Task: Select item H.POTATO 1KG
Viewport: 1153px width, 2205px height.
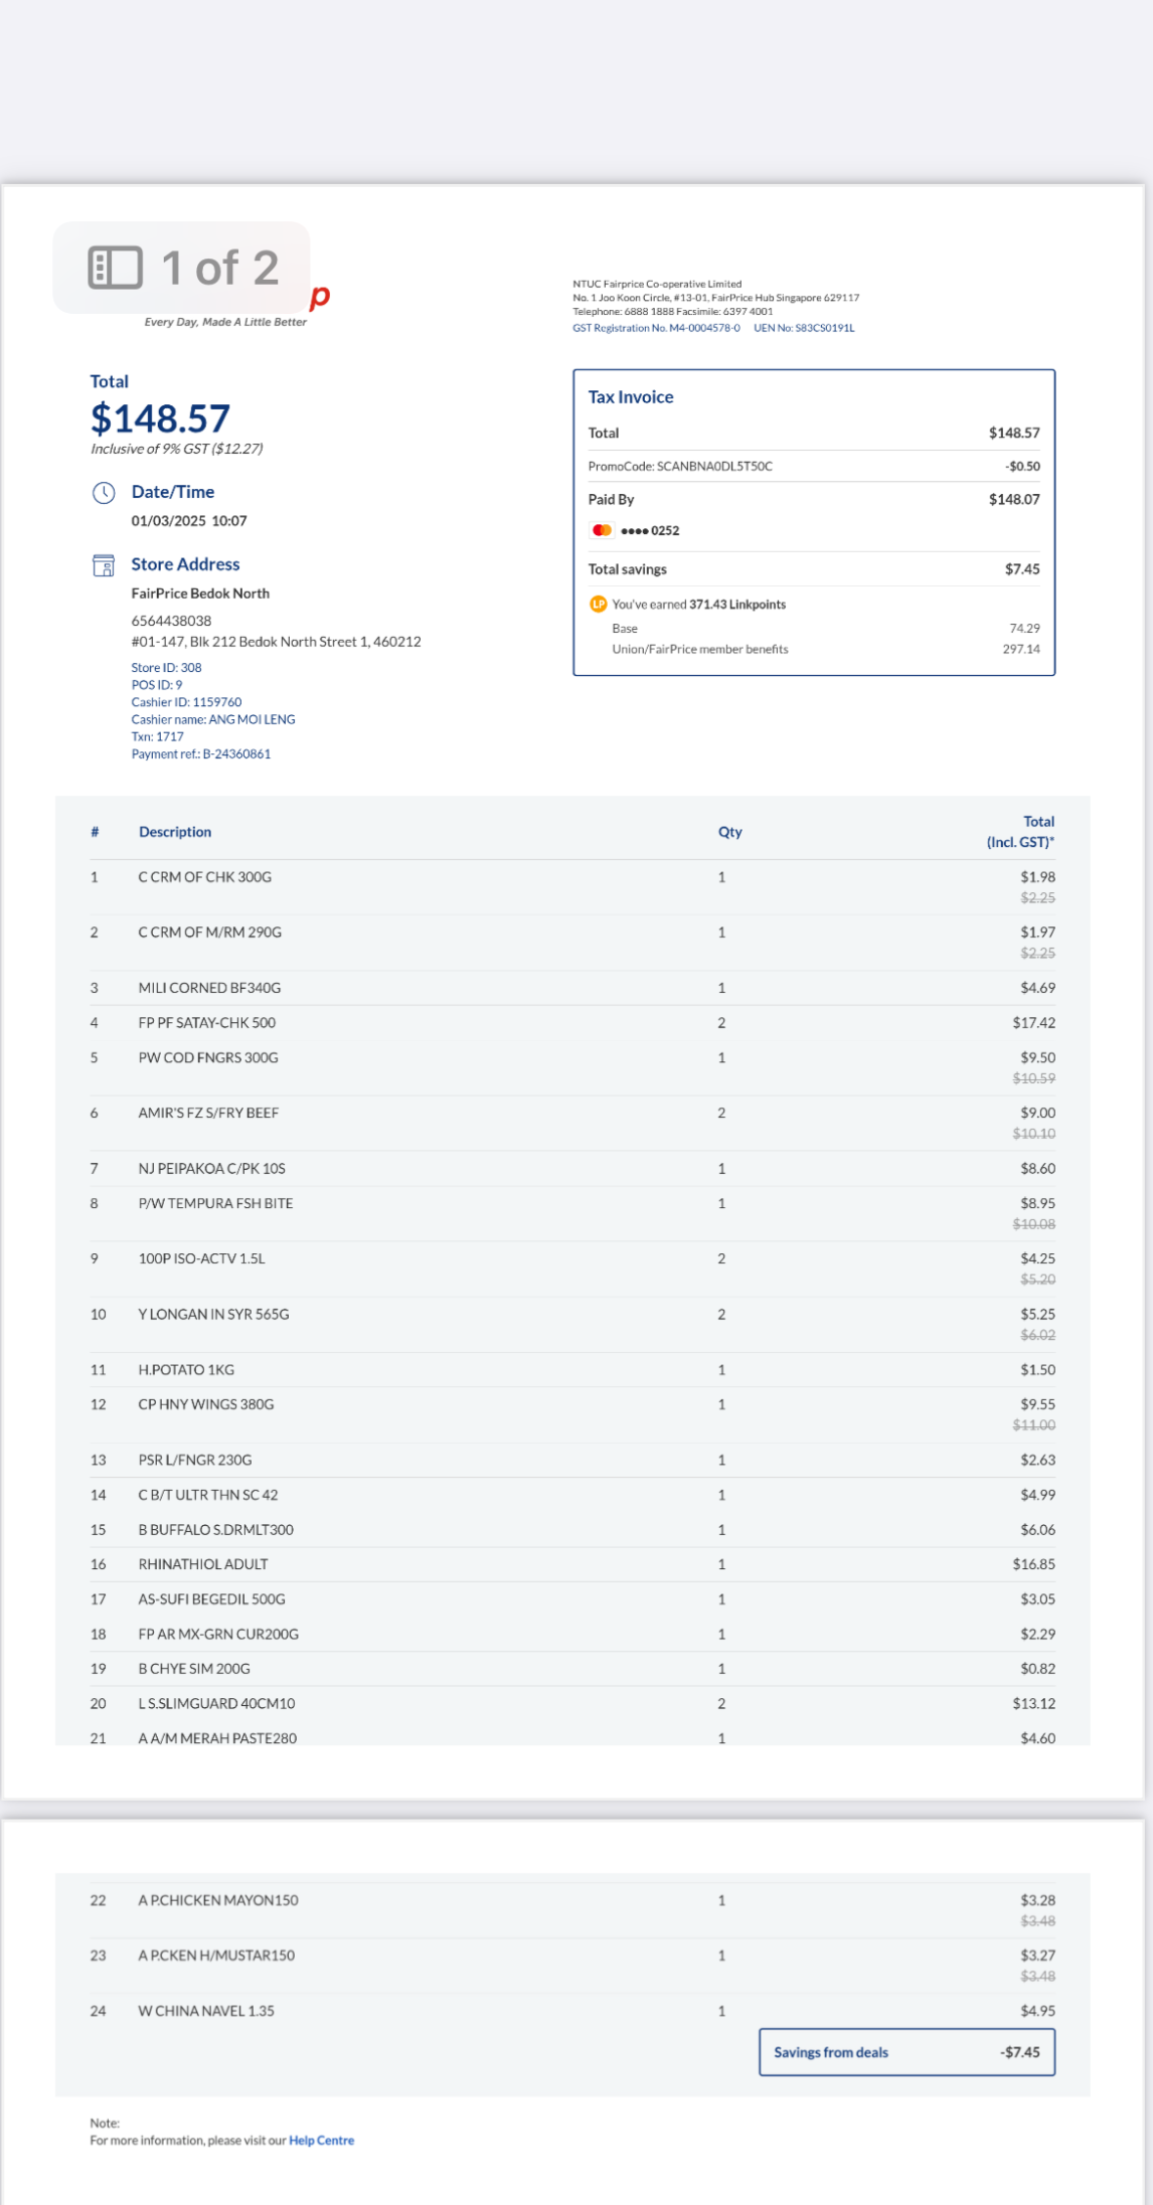Action: pos(186,1370)
